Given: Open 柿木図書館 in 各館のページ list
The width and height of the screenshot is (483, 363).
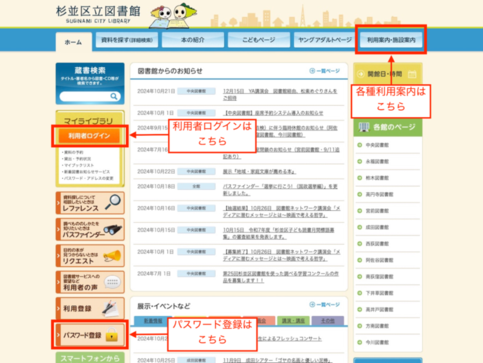Looking at the screenshot, I should point(377,178).
